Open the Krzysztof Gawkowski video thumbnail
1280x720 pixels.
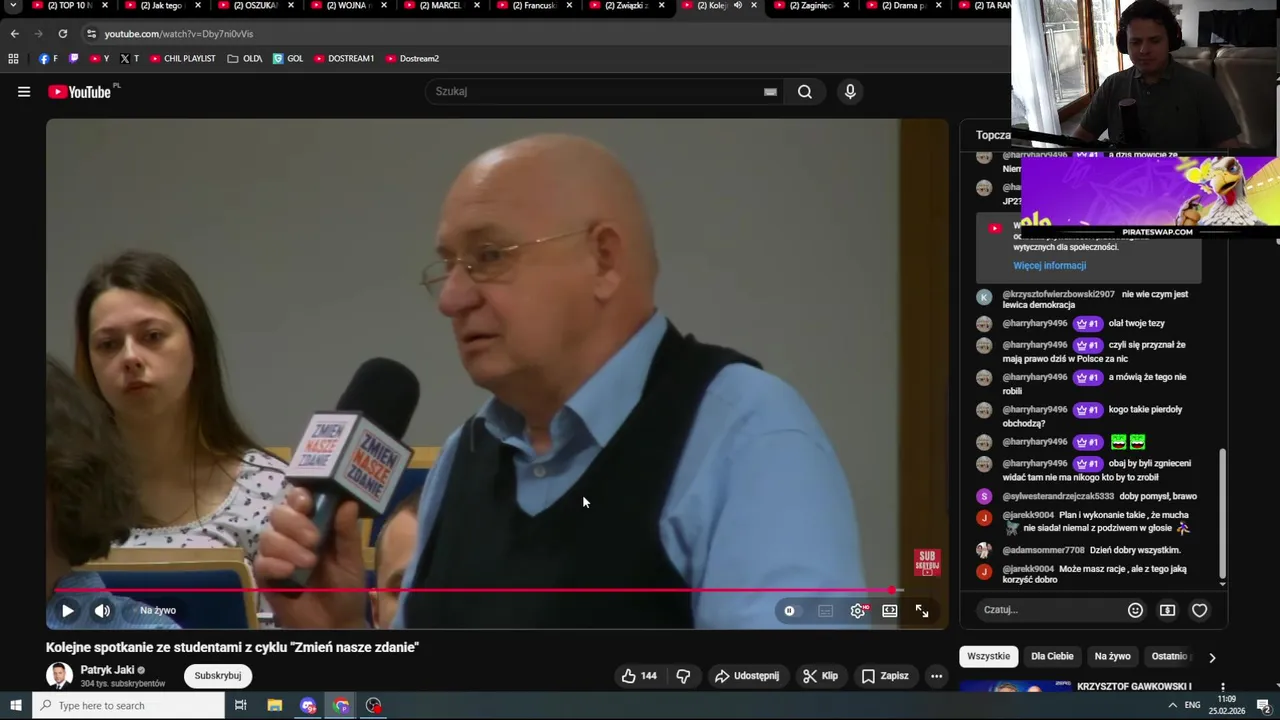(x=1015, y=686)
